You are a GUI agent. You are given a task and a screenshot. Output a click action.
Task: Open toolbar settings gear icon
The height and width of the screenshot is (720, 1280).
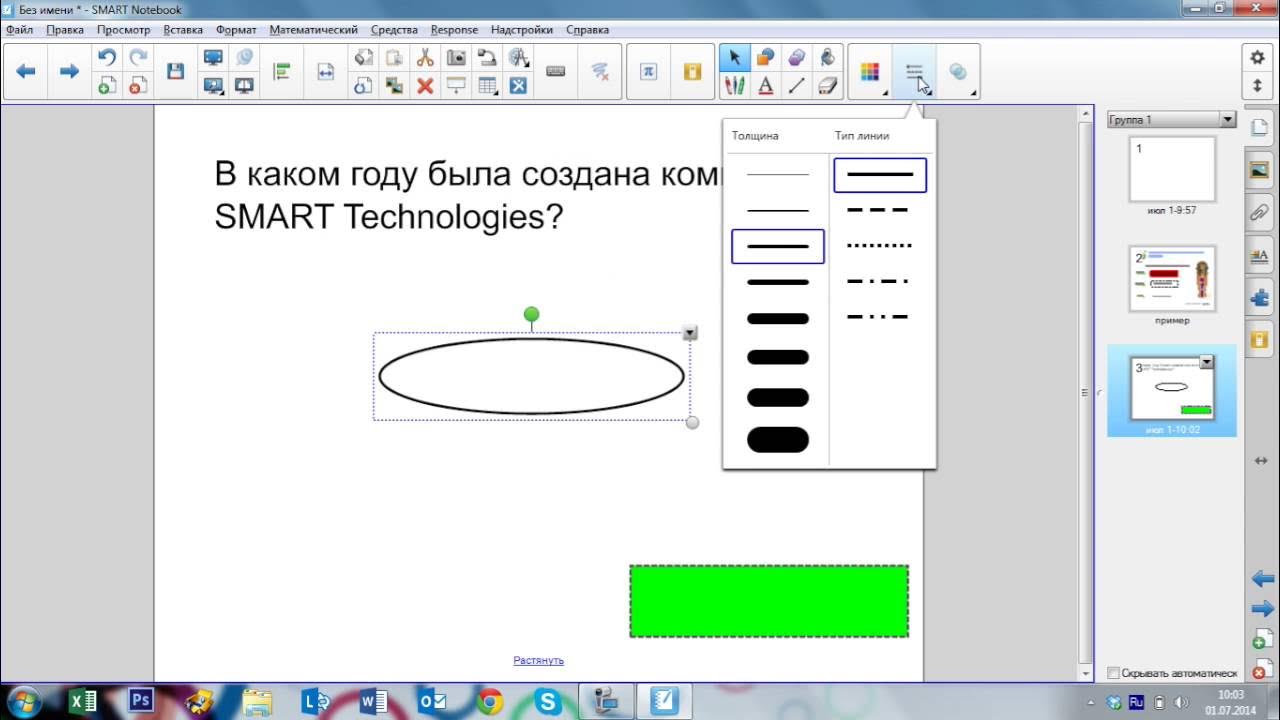click(1258, 58)
